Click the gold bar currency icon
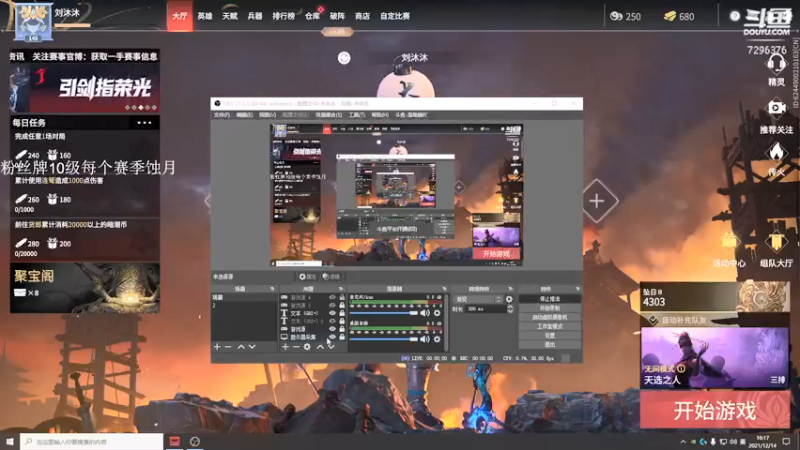This screenshot has width=800, height=450. [670, 16]
